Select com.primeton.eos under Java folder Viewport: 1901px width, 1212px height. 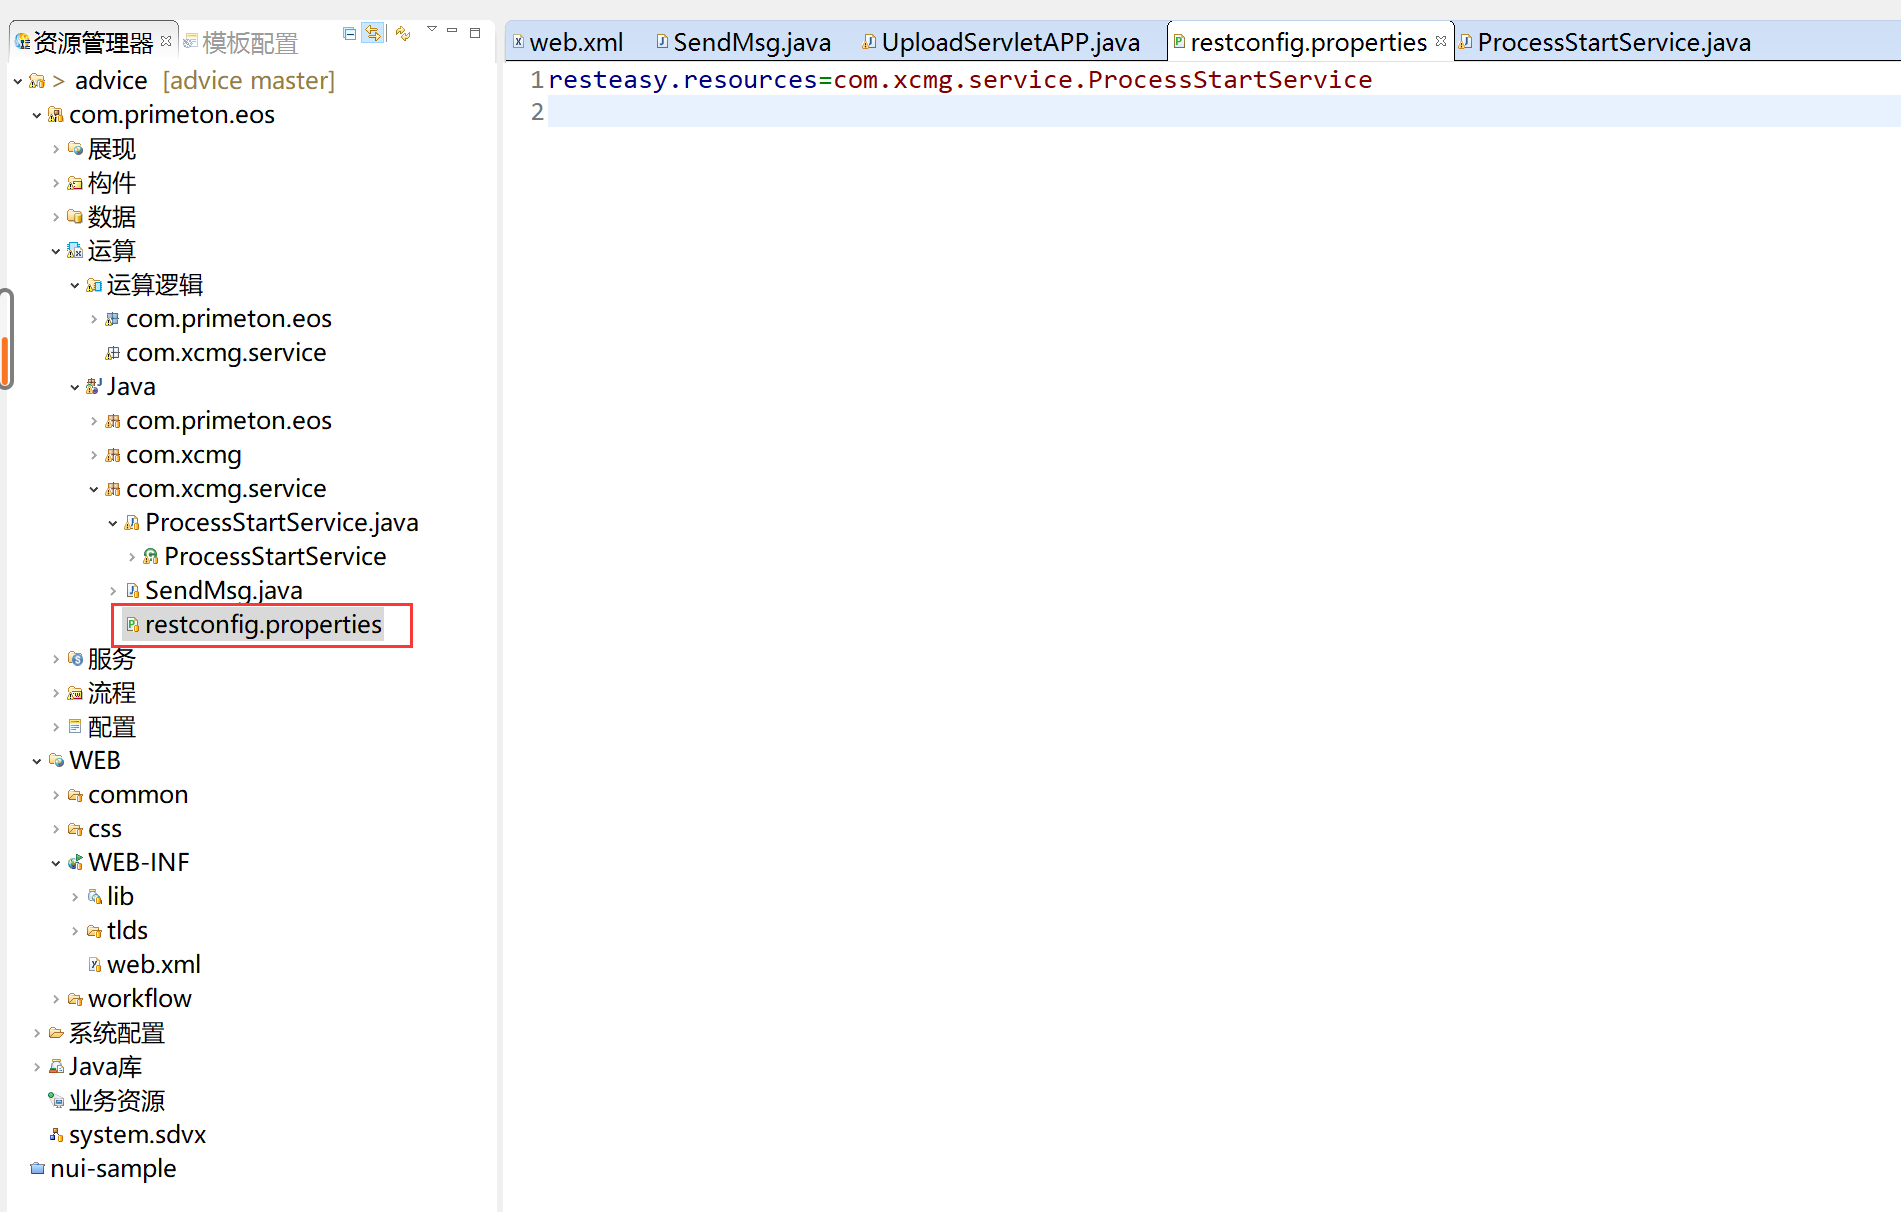229,421
